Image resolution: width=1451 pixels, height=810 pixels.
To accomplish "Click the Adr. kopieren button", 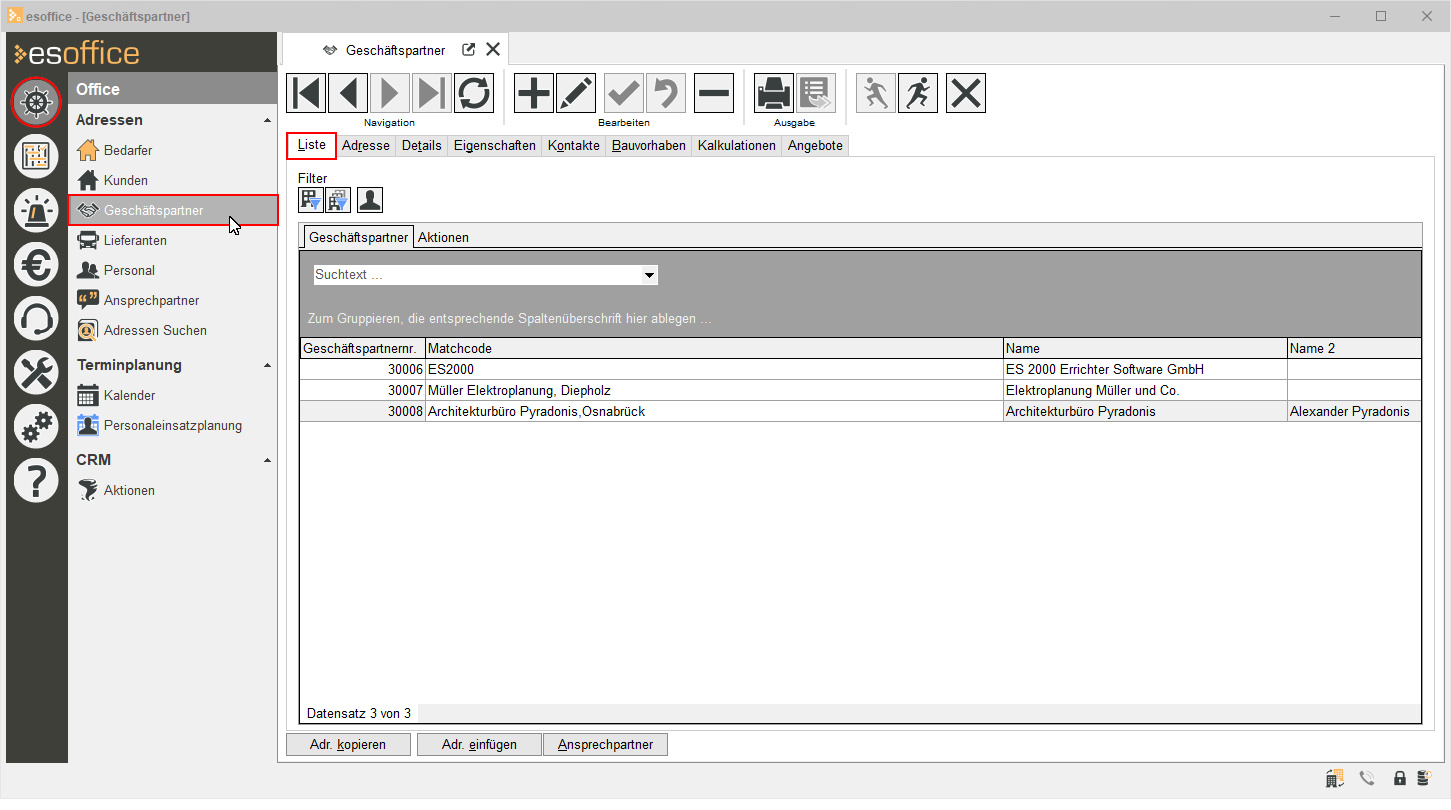I will [348, 745].
